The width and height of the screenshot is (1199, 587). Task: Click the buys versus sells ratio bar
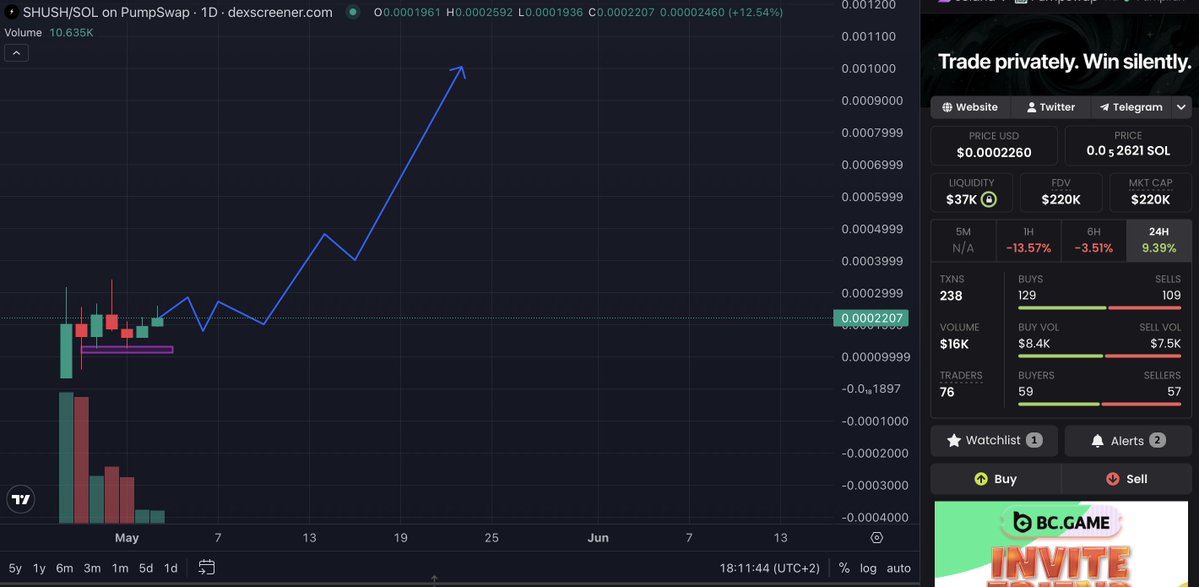tap(1100, 308)
